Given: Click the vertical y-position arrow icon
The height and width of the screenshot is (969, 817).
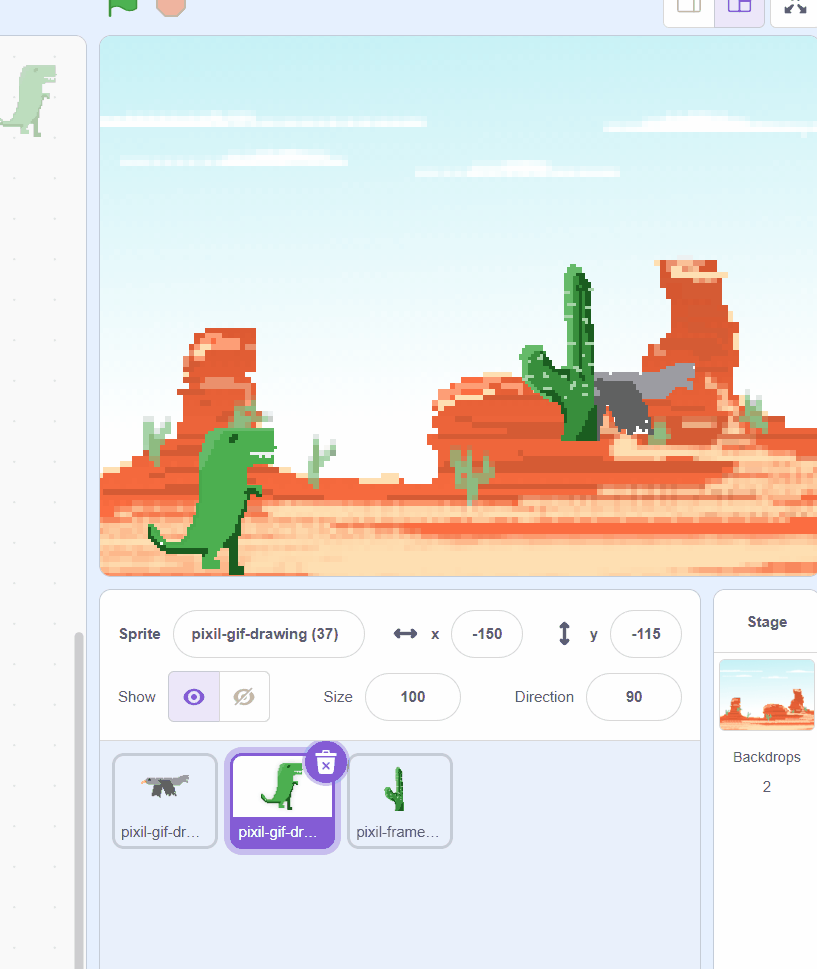Looking at the screenshot, I should (564, 634).
